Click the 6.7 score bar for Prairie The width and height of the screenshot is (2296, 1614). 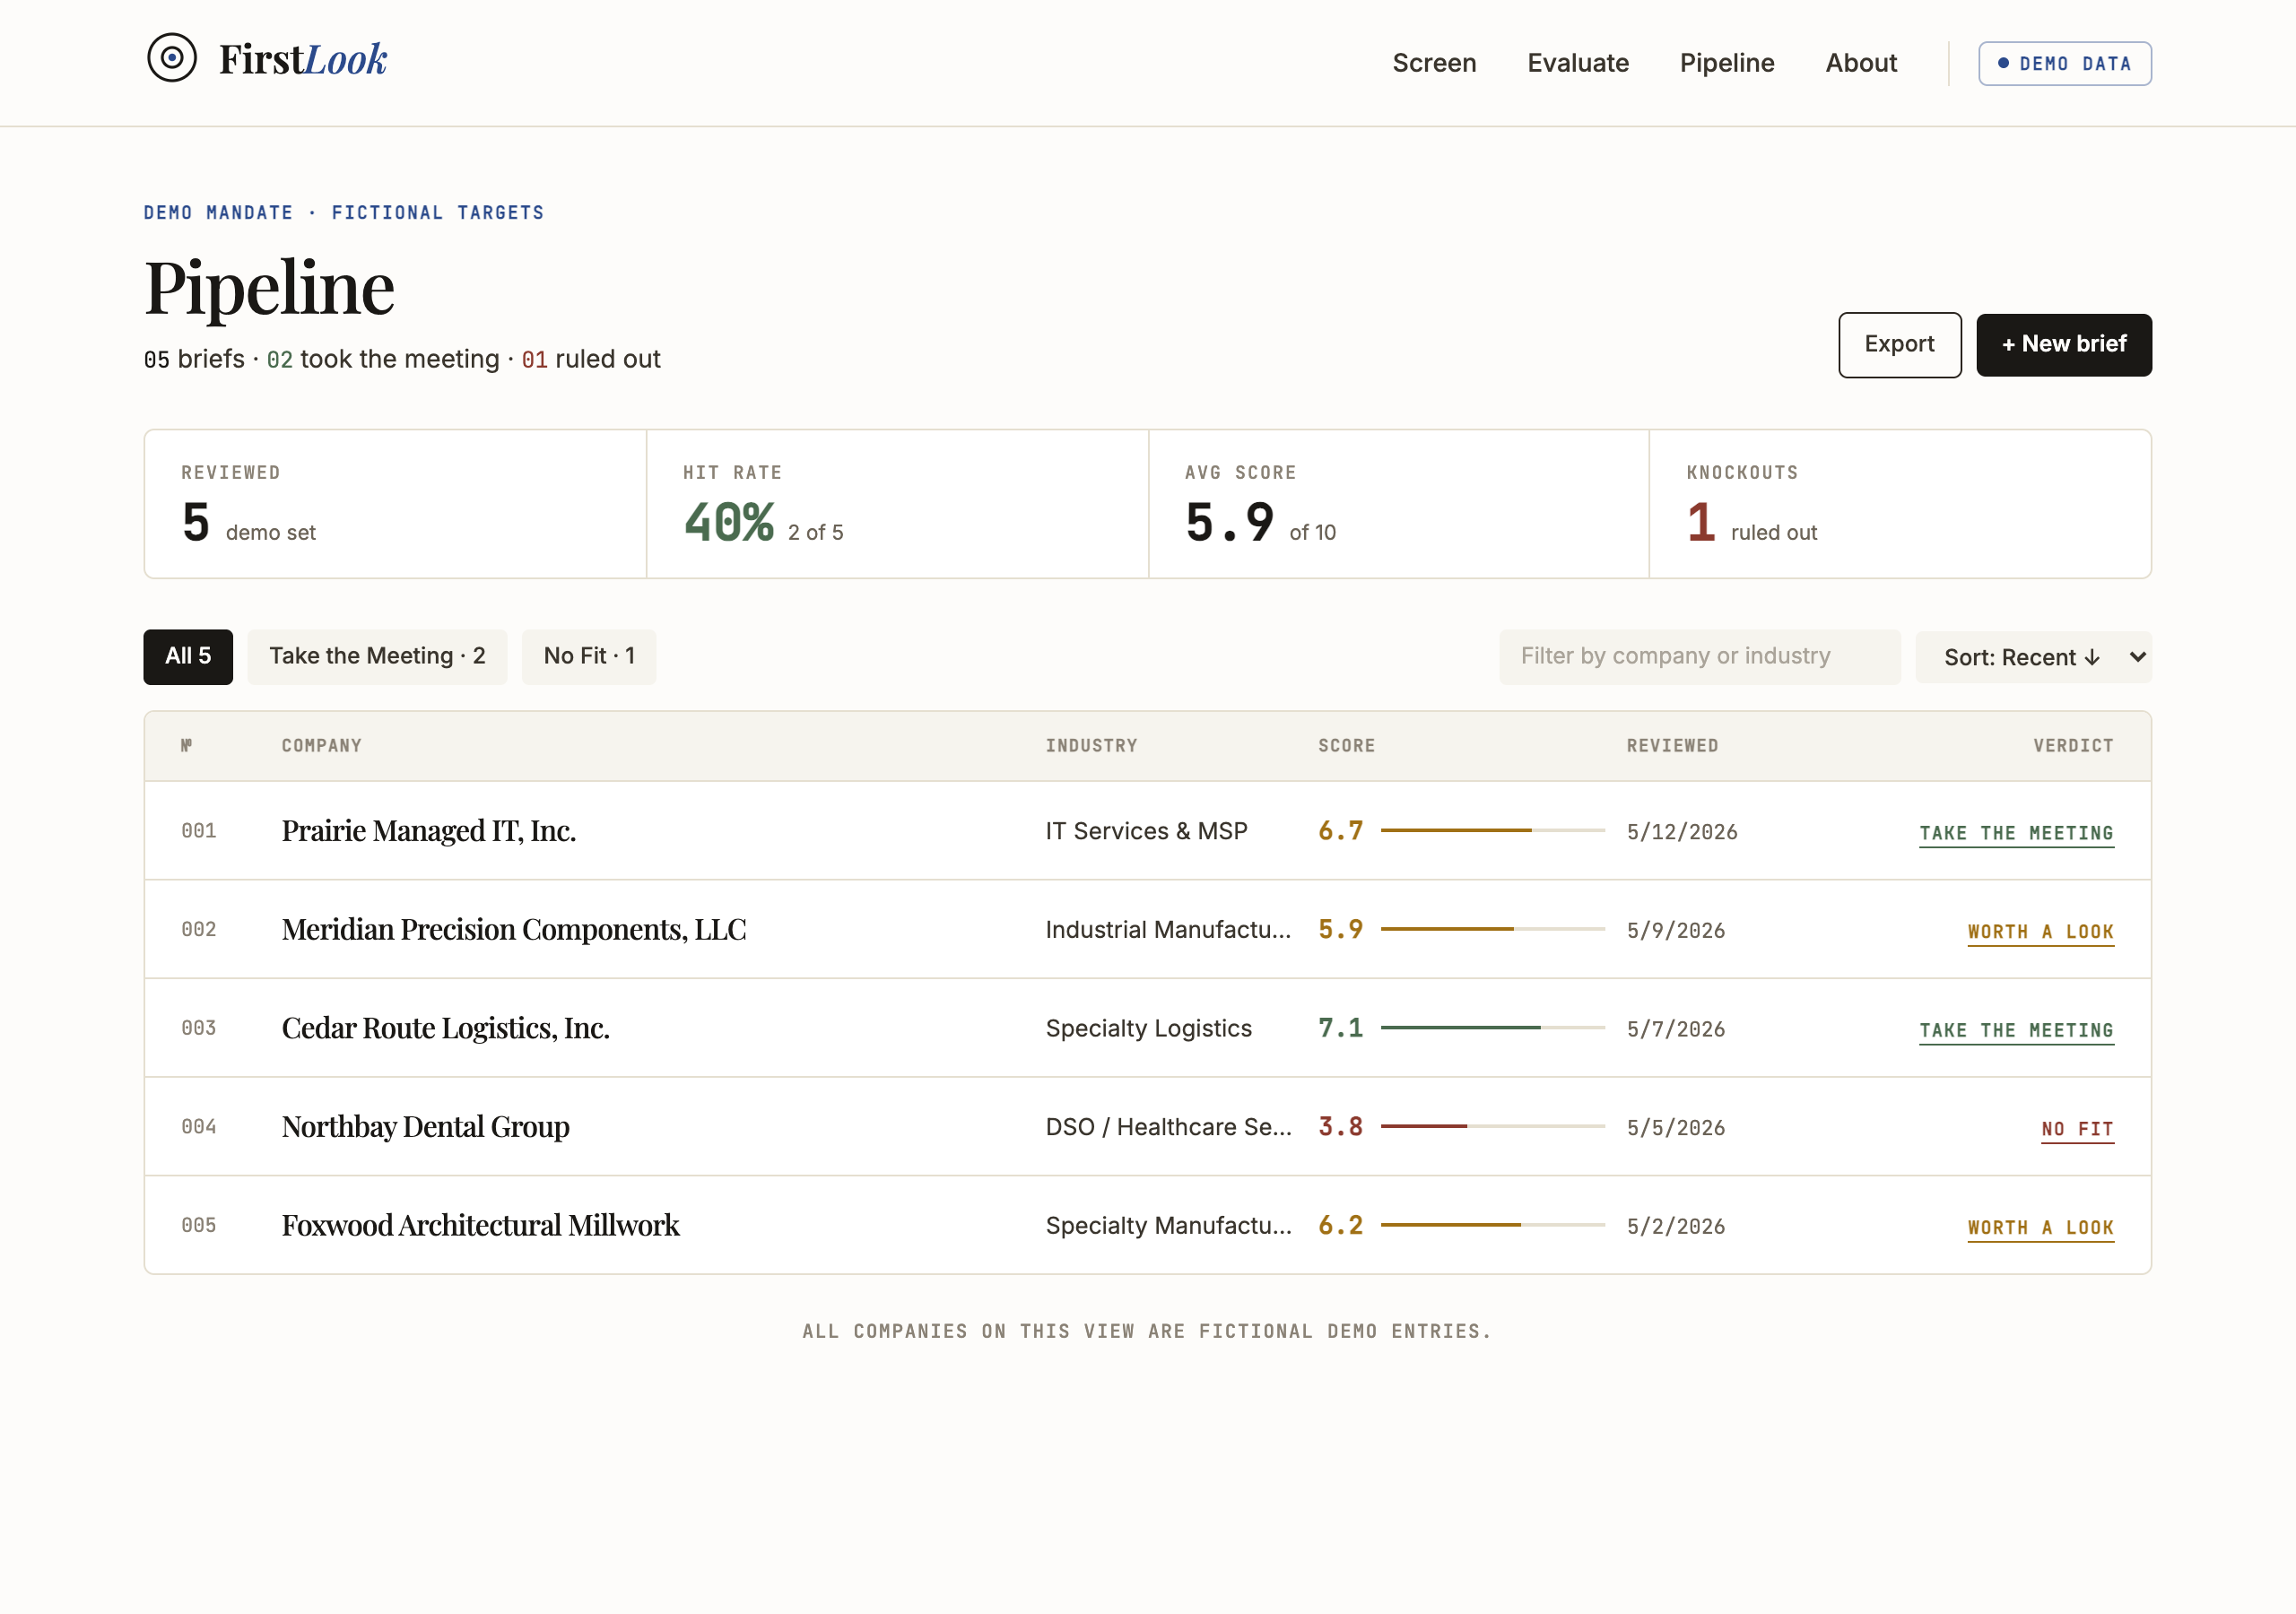point(1492,830)
